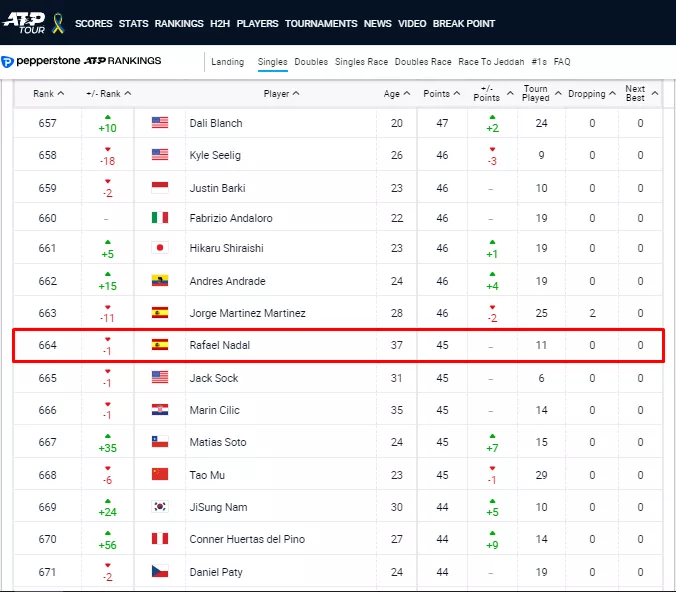Click the Ecuador flag beside Andres Andrade
This screenshot has height=592, width=676.
(x=160, y=281)
